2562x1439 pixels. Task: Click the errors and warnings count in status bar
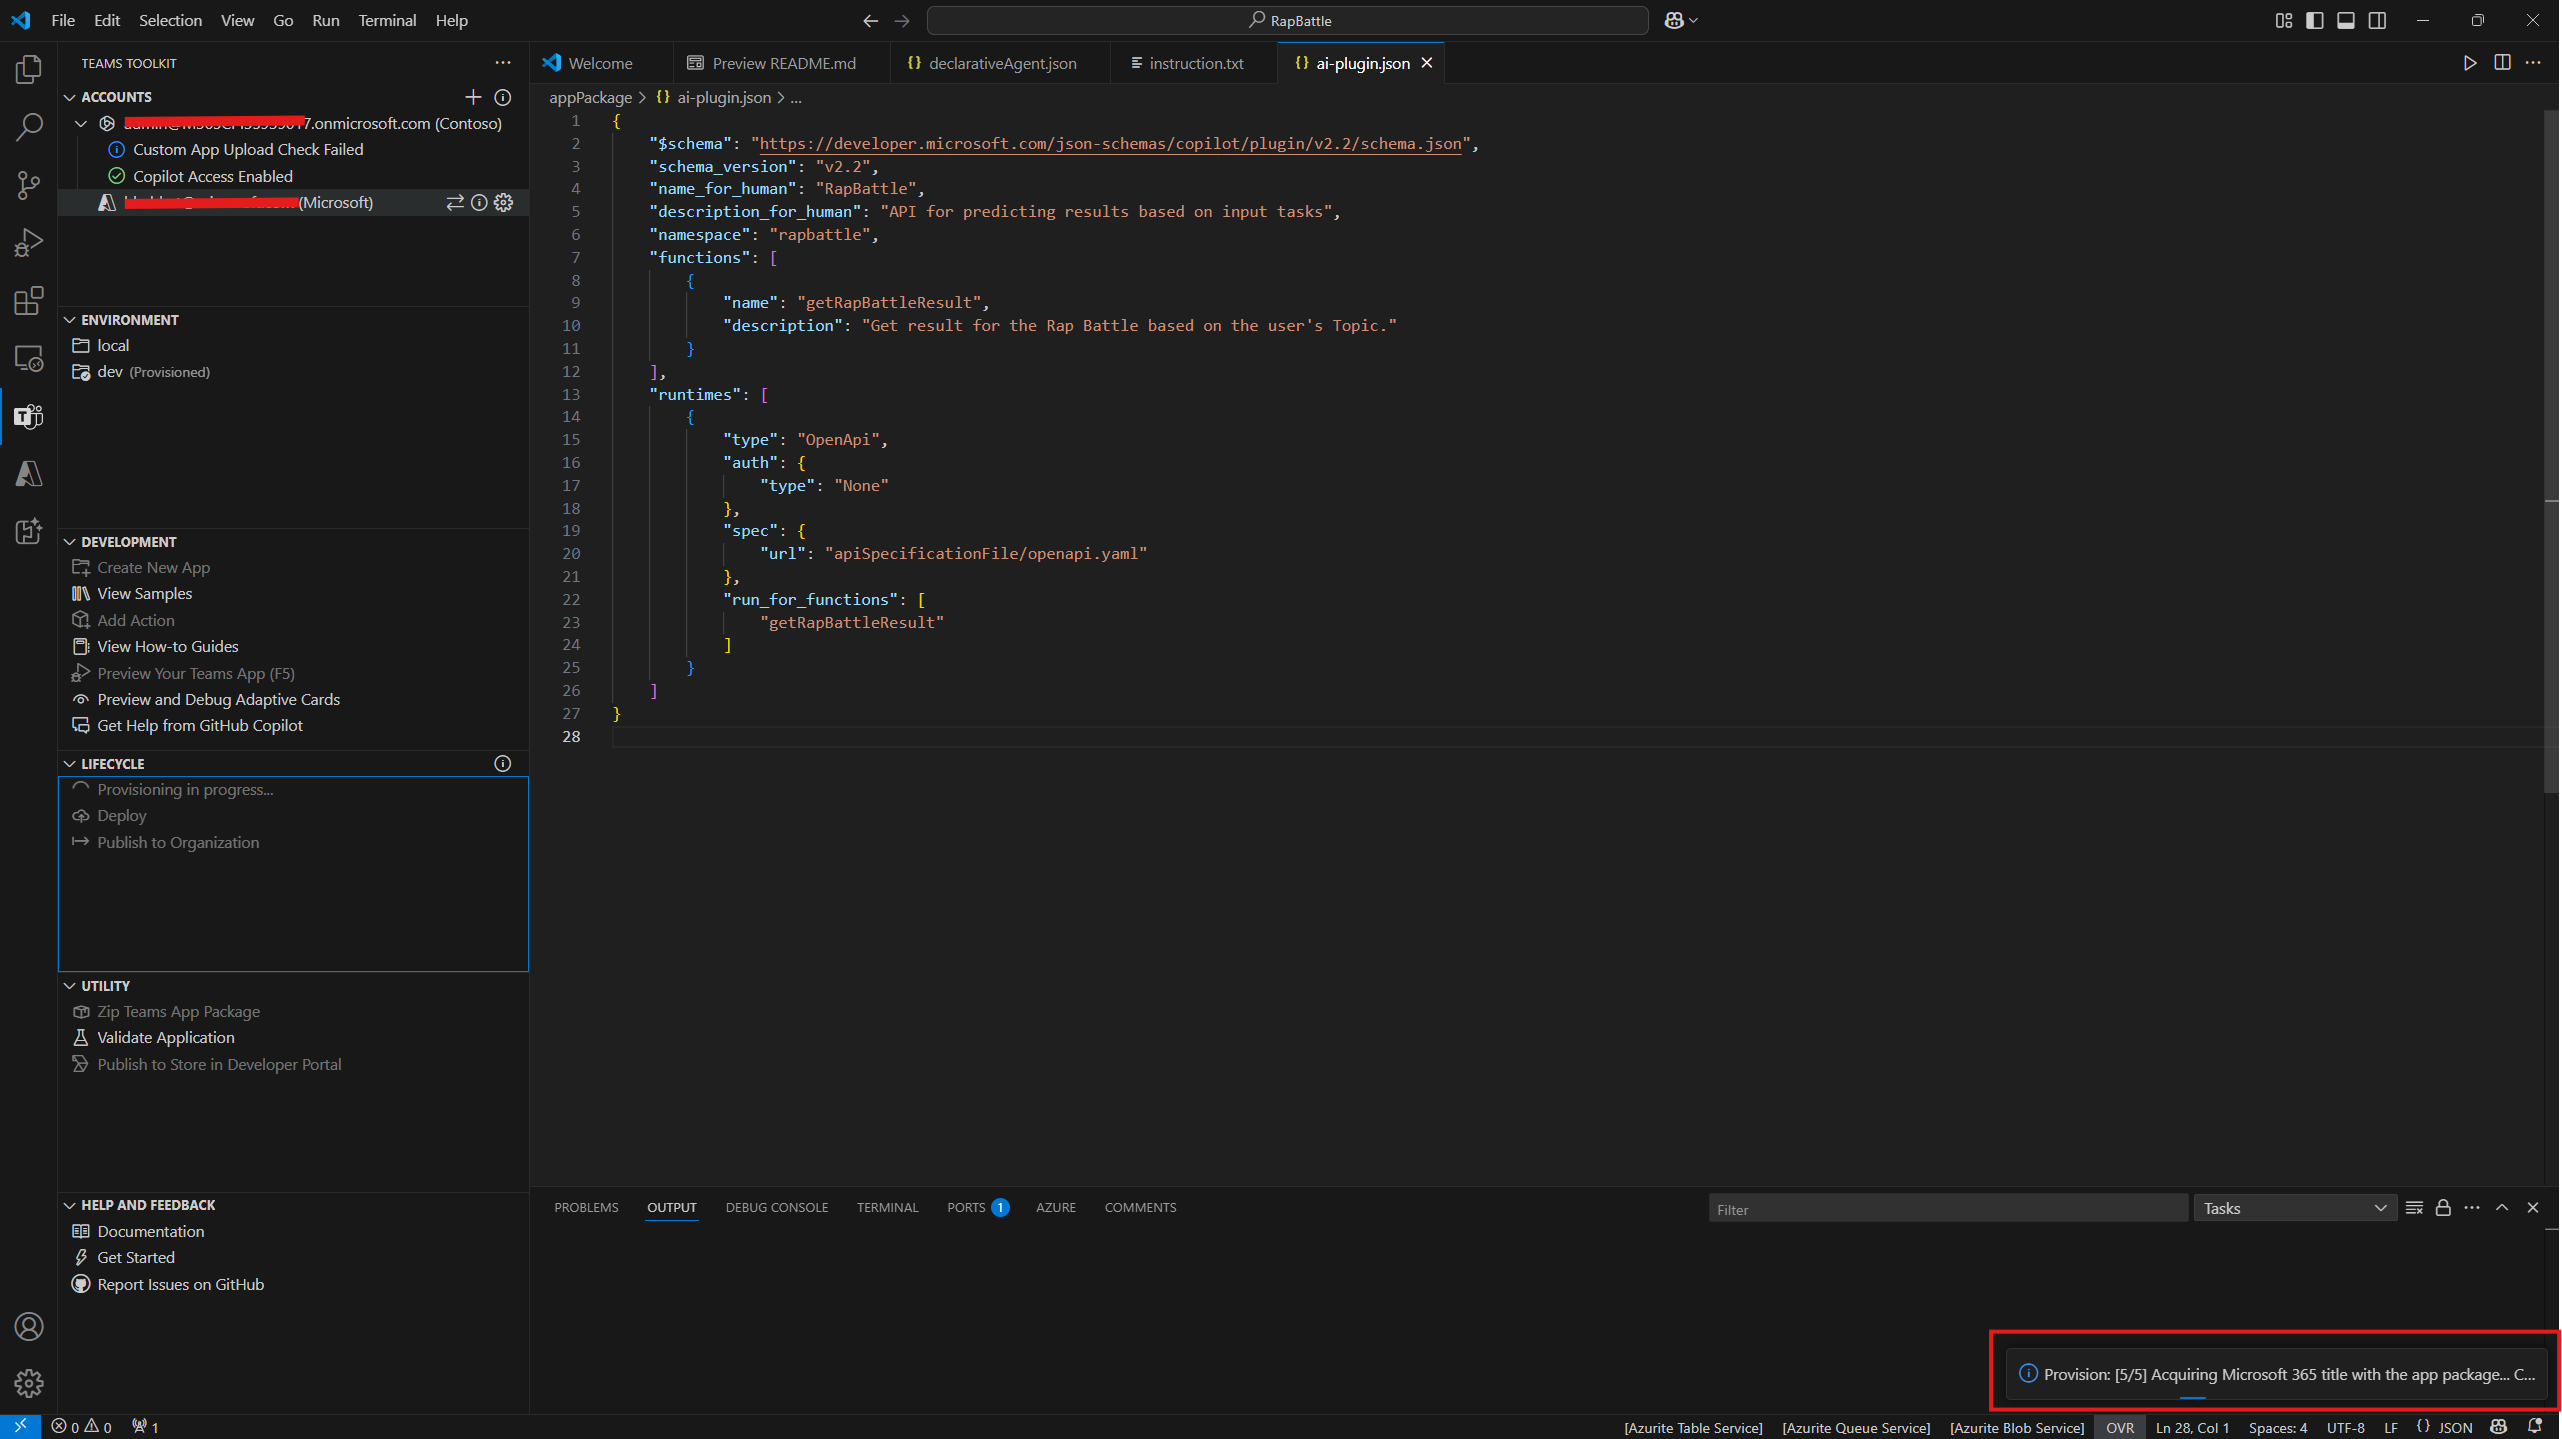pyautogui.click(x=82, y=1427)
